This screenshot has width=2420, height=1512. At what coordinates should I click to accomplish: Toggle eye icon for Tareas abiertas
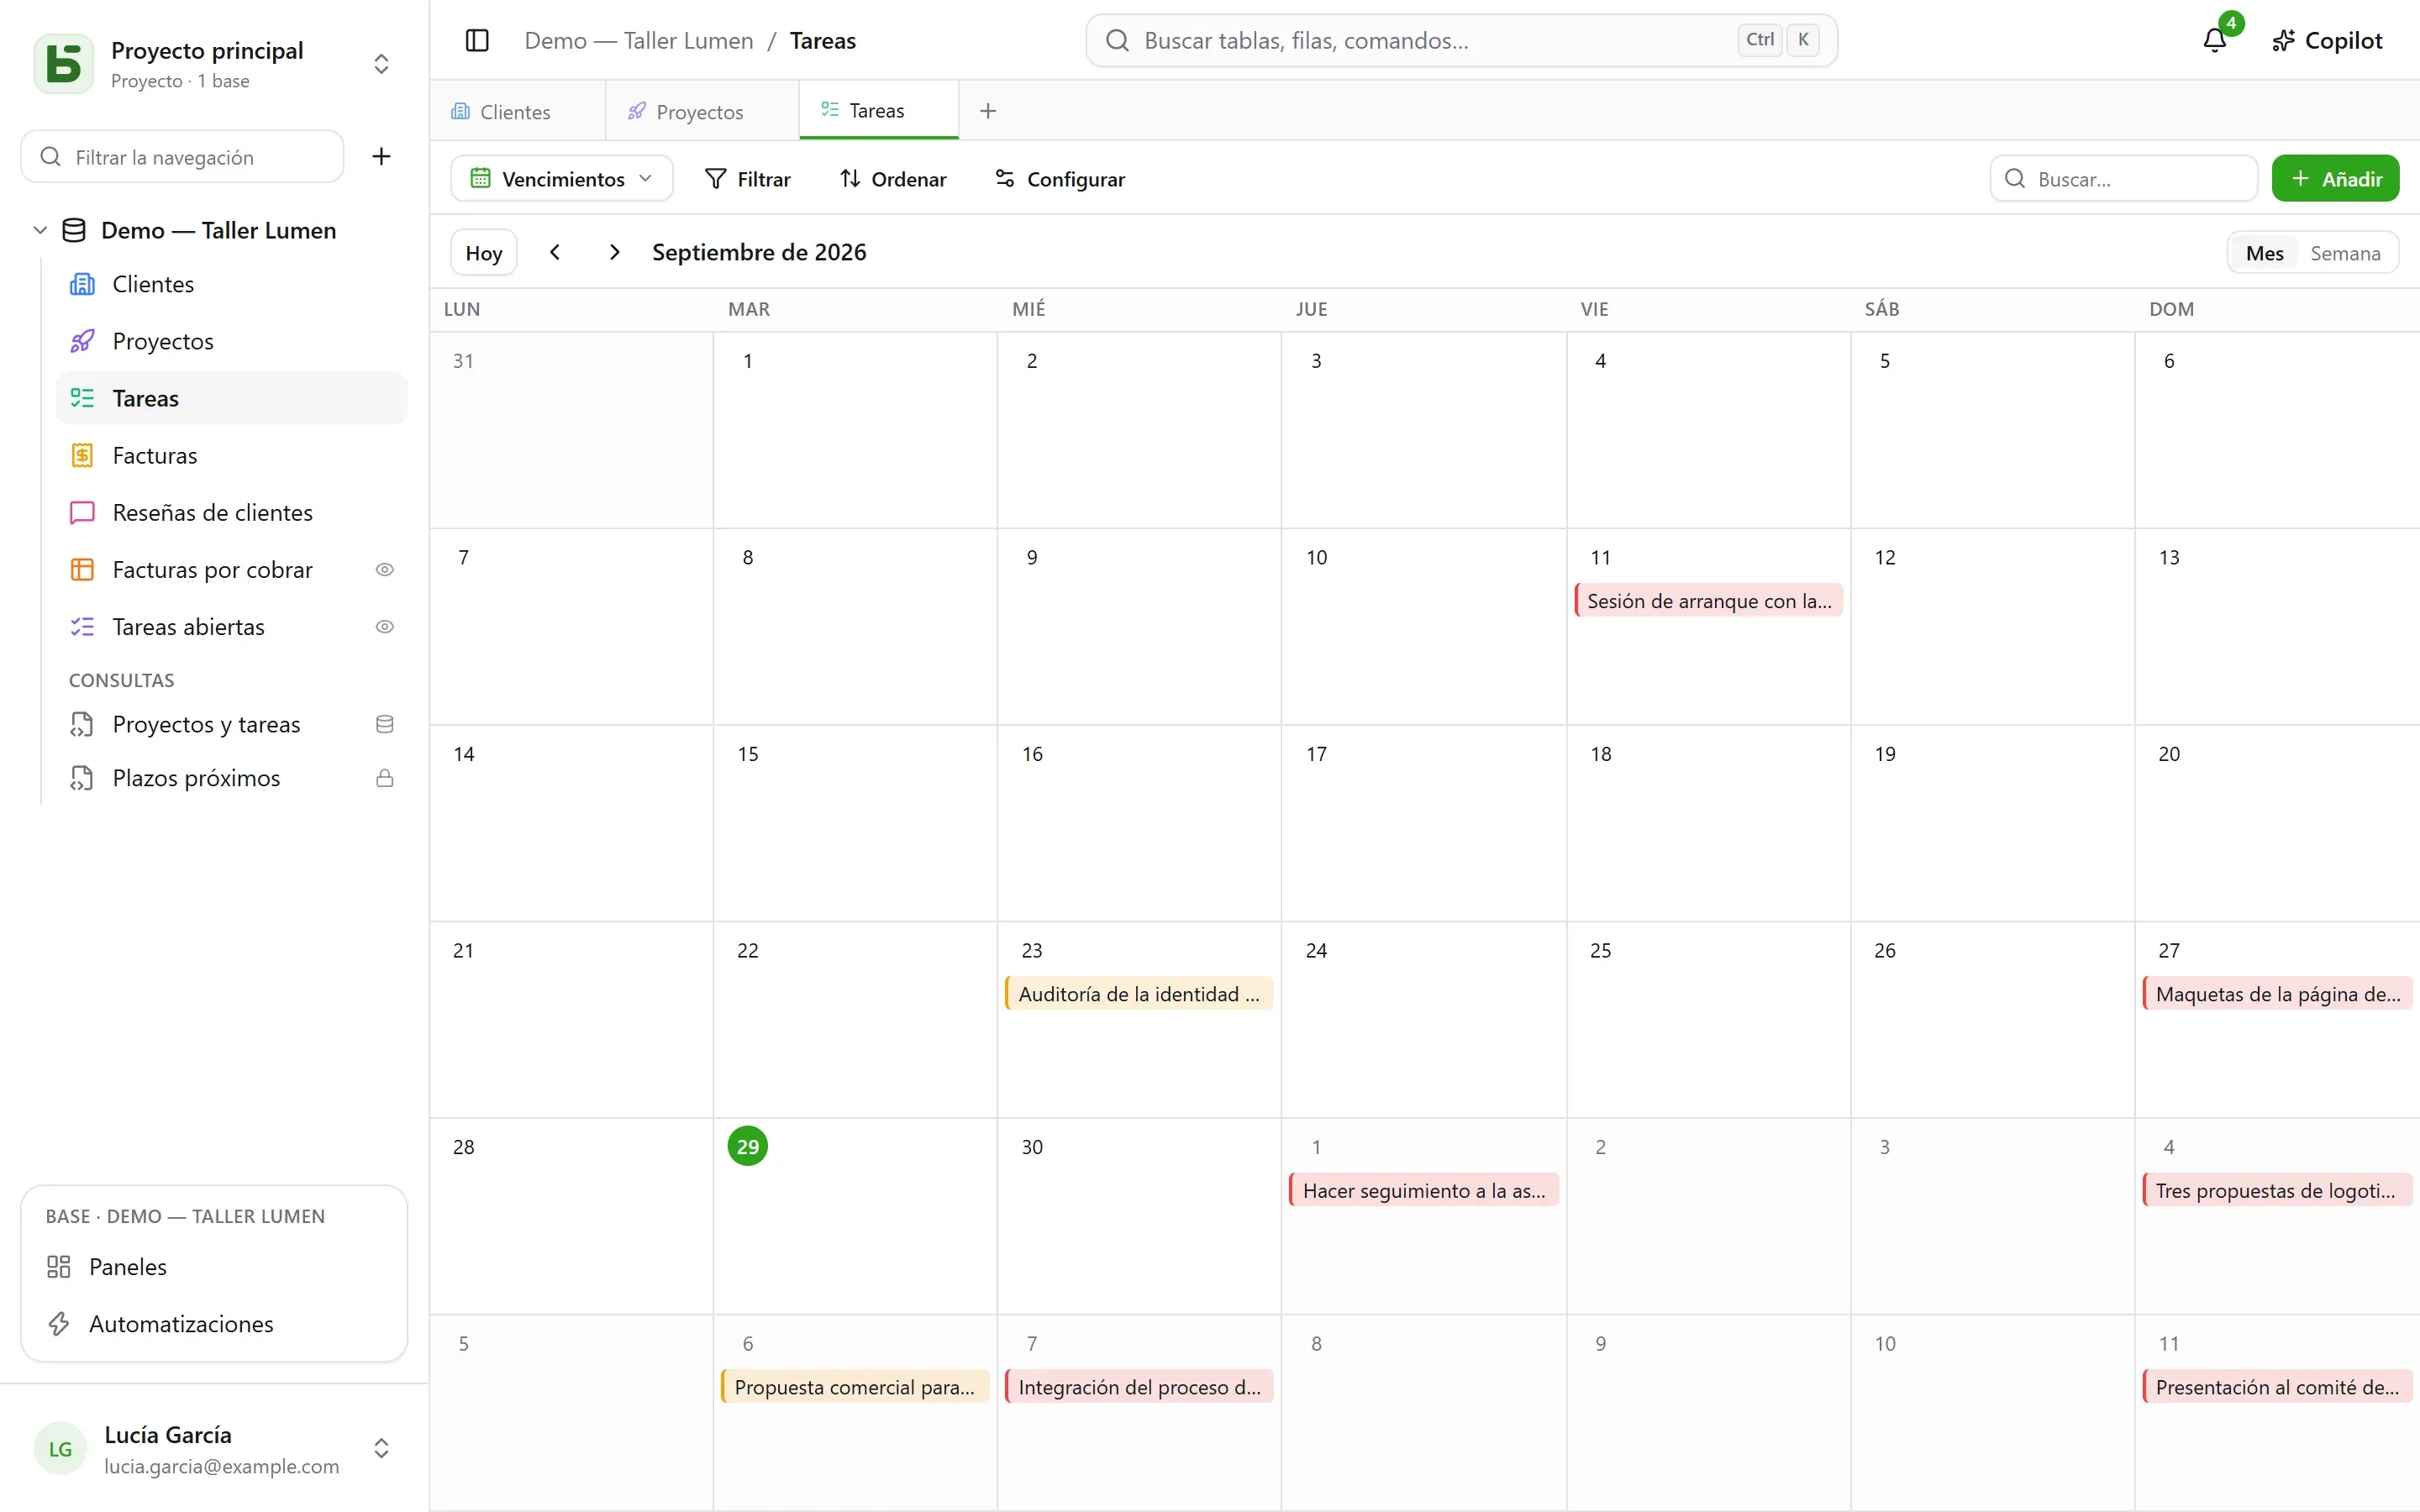[384, 627]
